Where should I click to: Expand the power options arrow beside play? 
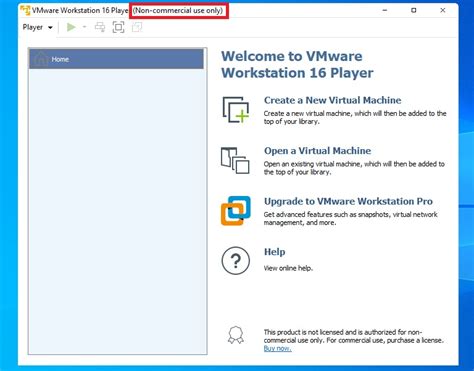click(x=84, y=27)
